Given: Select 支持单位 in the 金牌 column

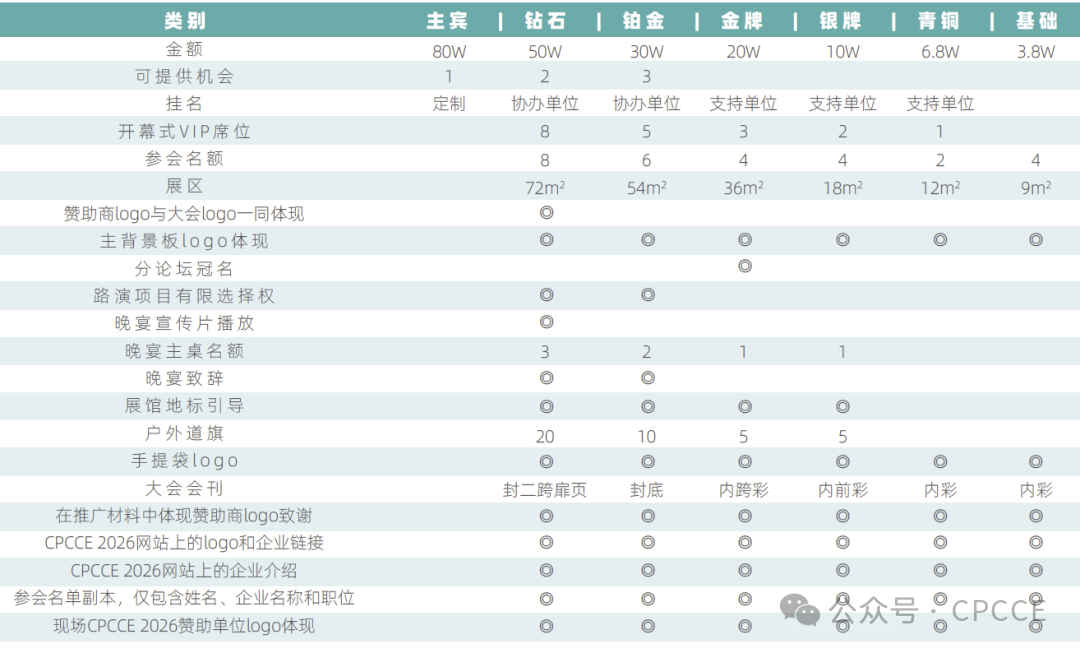Looking at the screenshot, I should 743,103.
